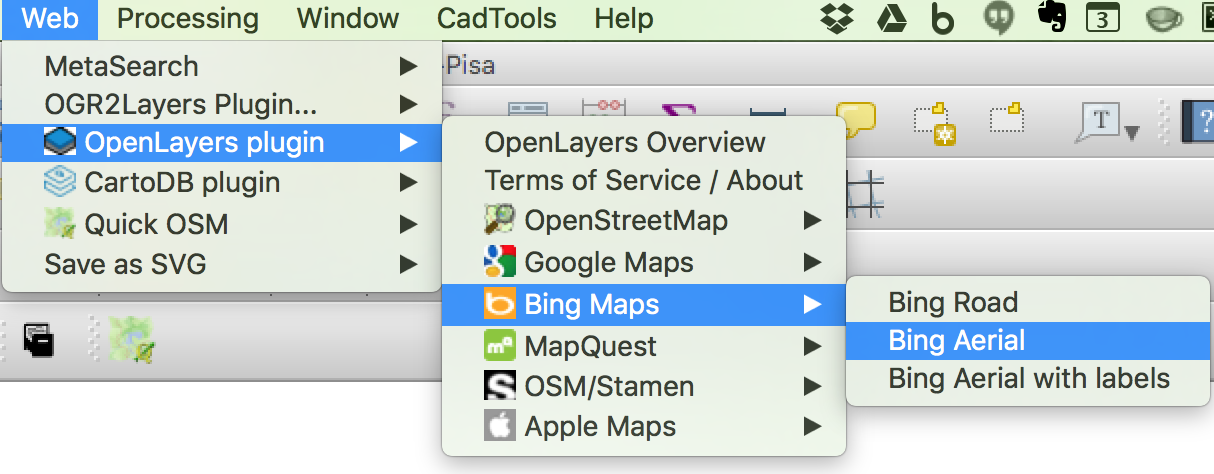
Task: Select MetaSearch menu entry
Action: coord(222,66)
